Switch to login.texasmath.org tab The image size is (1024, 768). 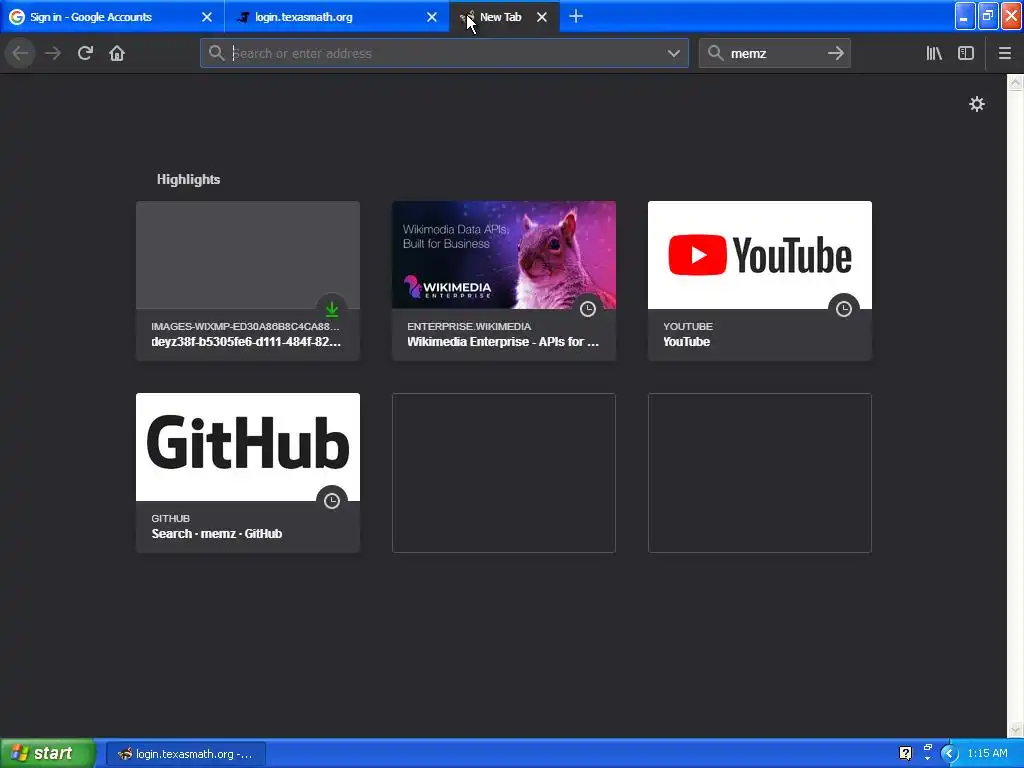[x=337, y=17]
